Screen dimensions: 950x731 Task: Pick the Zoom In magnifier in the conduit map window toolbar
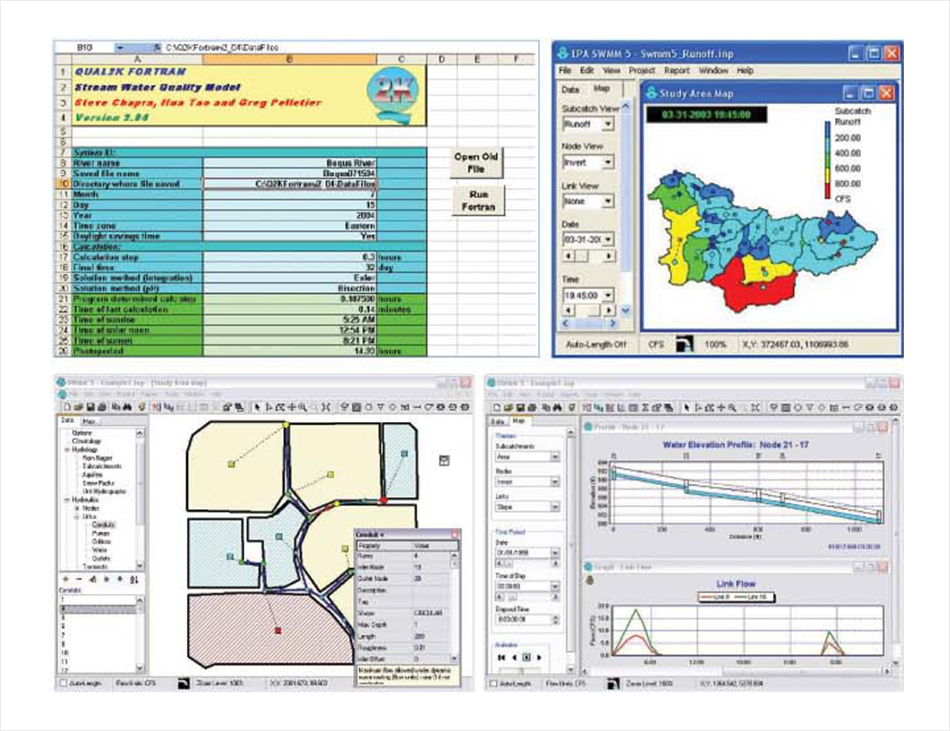tap(302, 408)
